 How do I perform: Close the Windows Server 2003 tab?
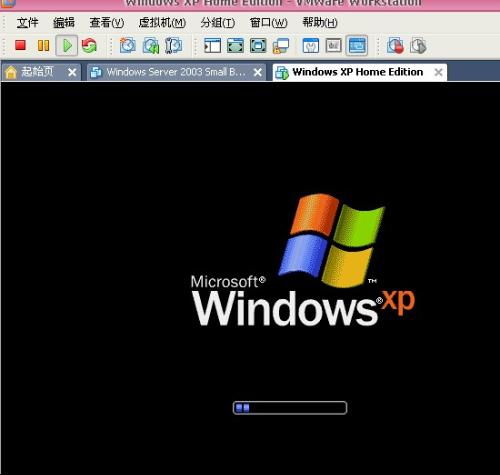pyautogui.click(x=258, y=72)
